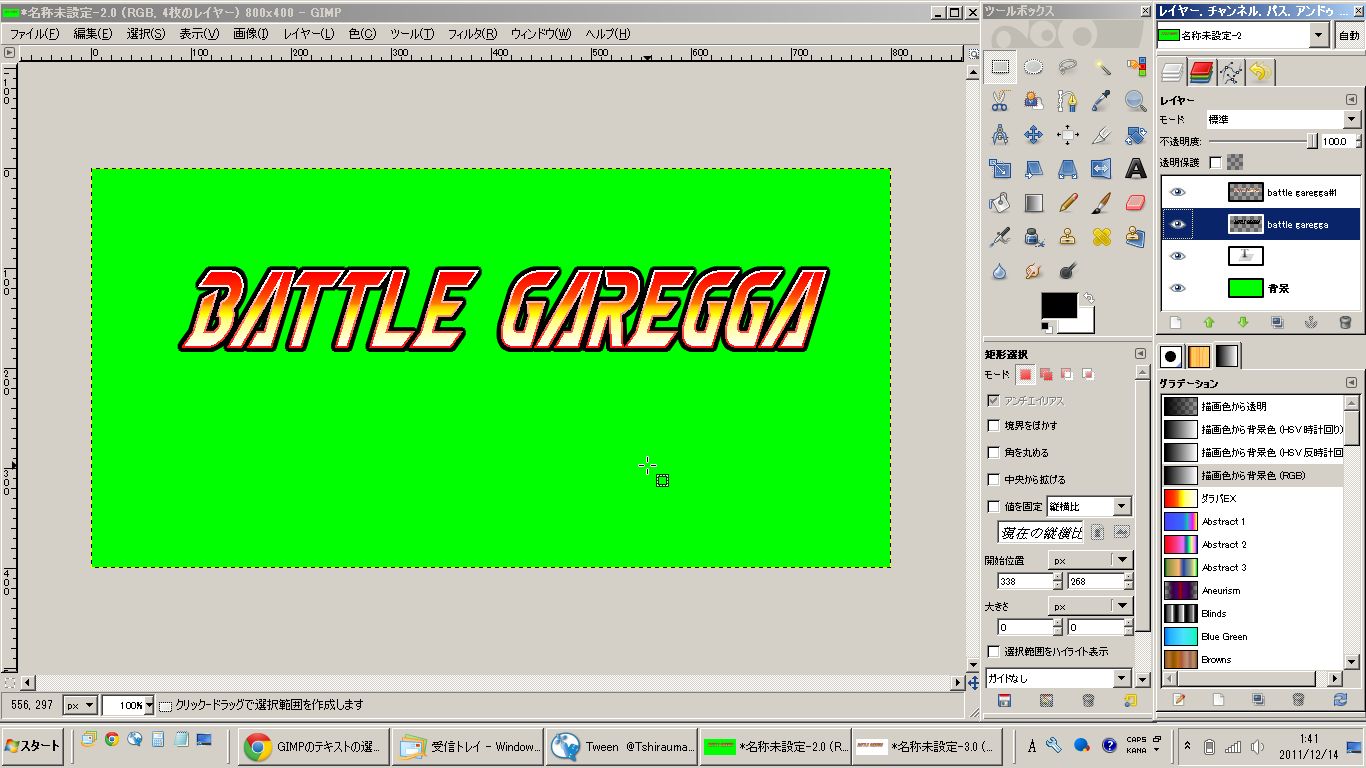The height and width of the screenshot is (768, 1366).
Task: Open the ファイル(F) menu
Action: (x=34, y=33)
